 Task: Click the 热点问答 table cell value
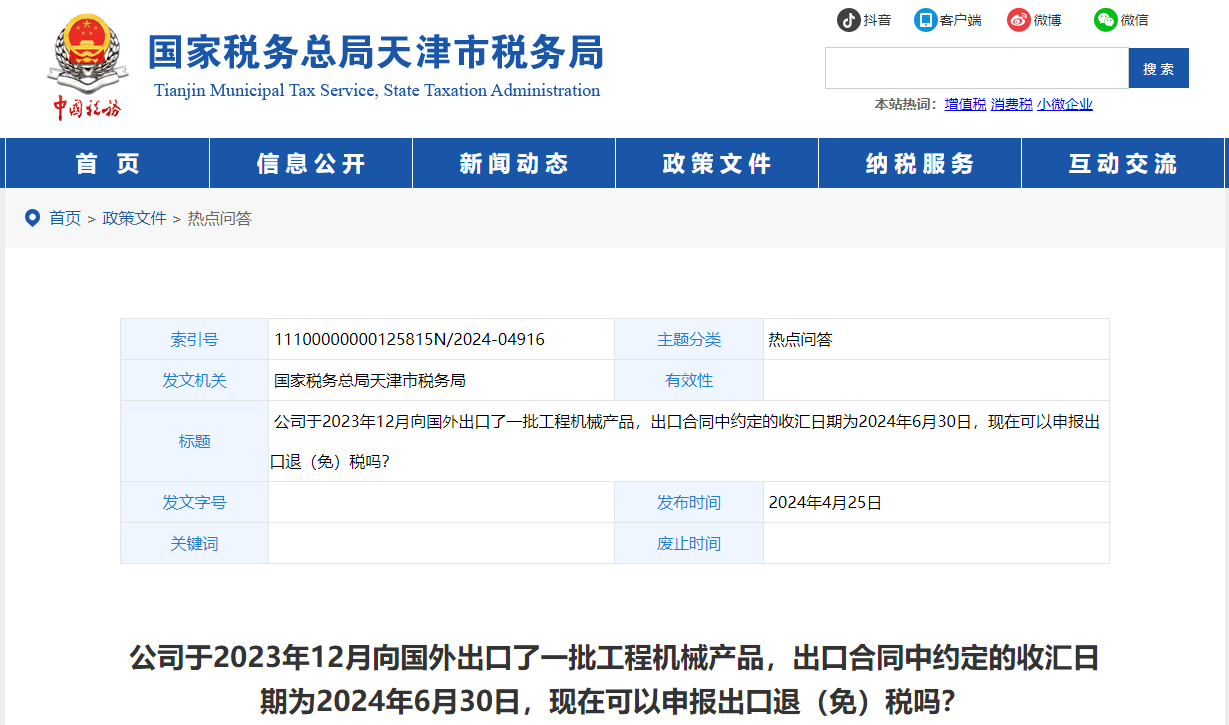[800, 340]
